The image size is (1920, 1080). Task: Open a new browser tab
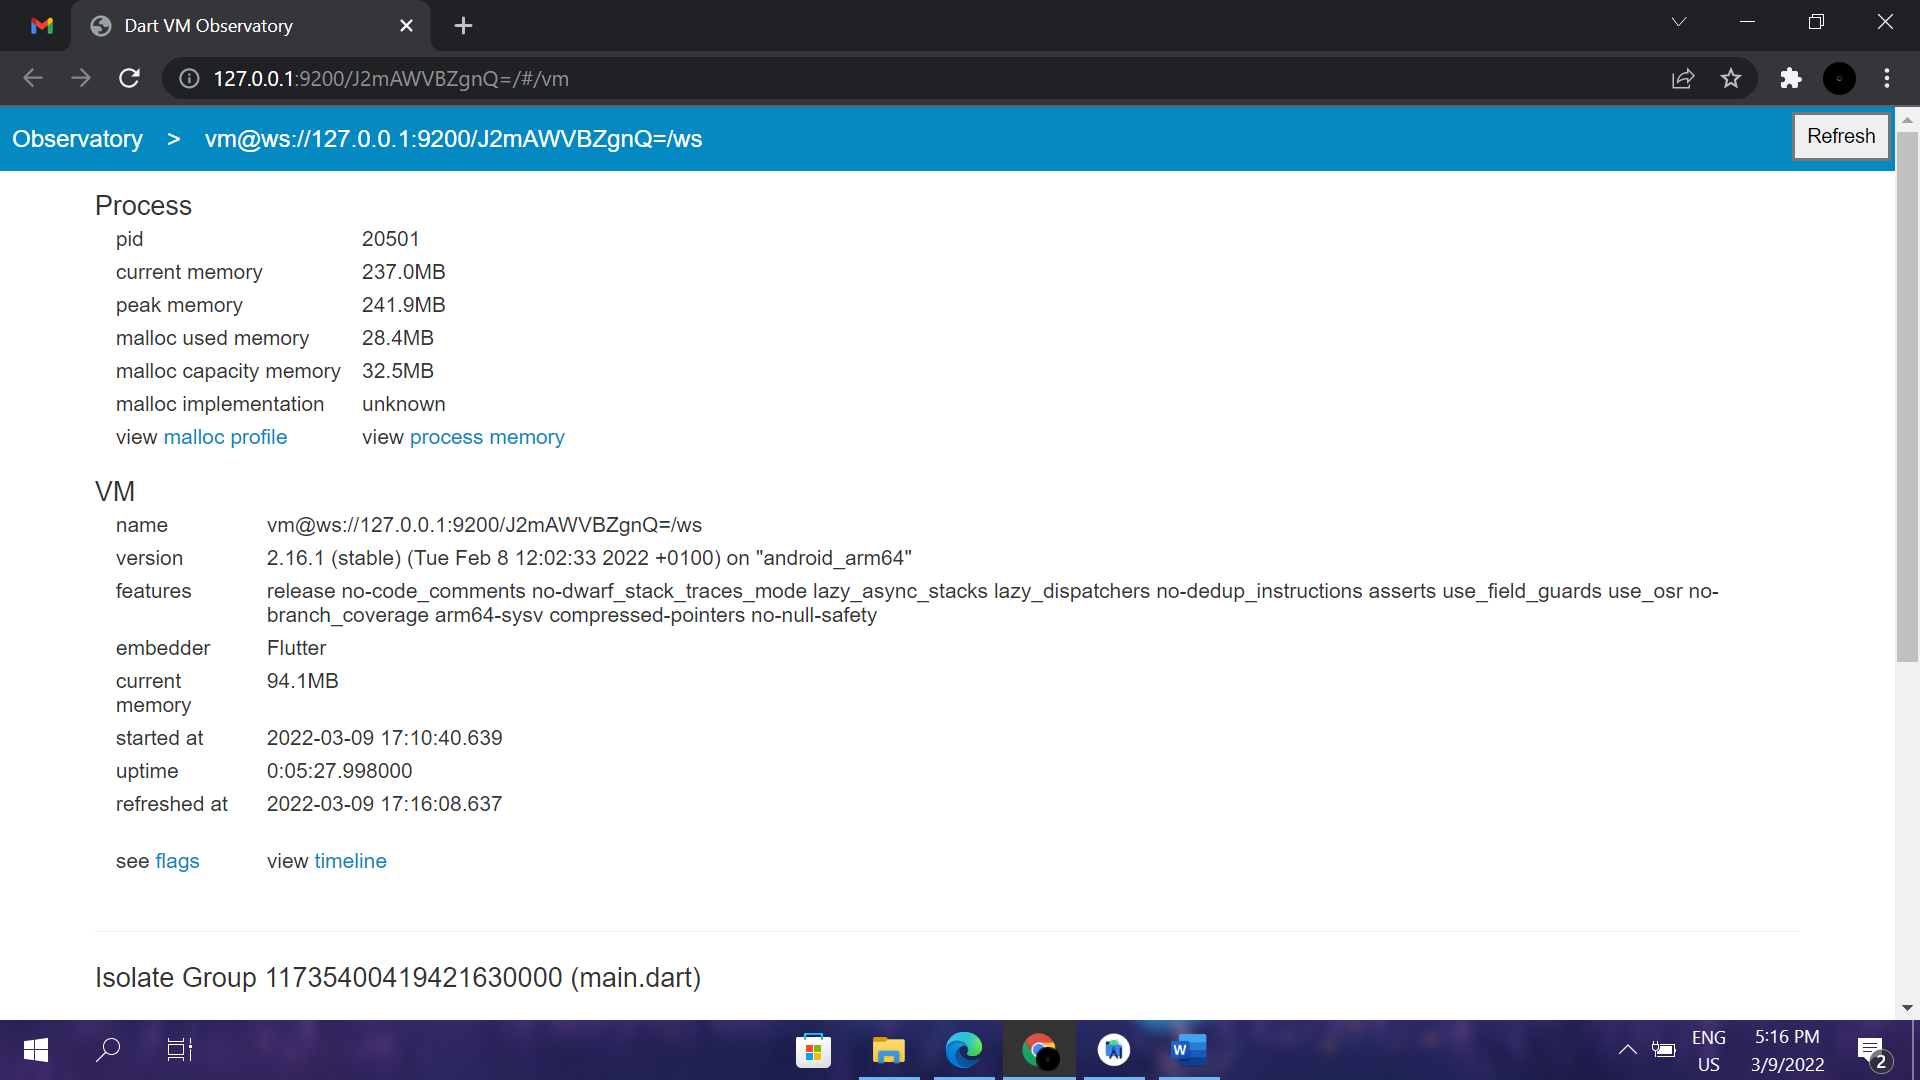(x=463, y=26)
